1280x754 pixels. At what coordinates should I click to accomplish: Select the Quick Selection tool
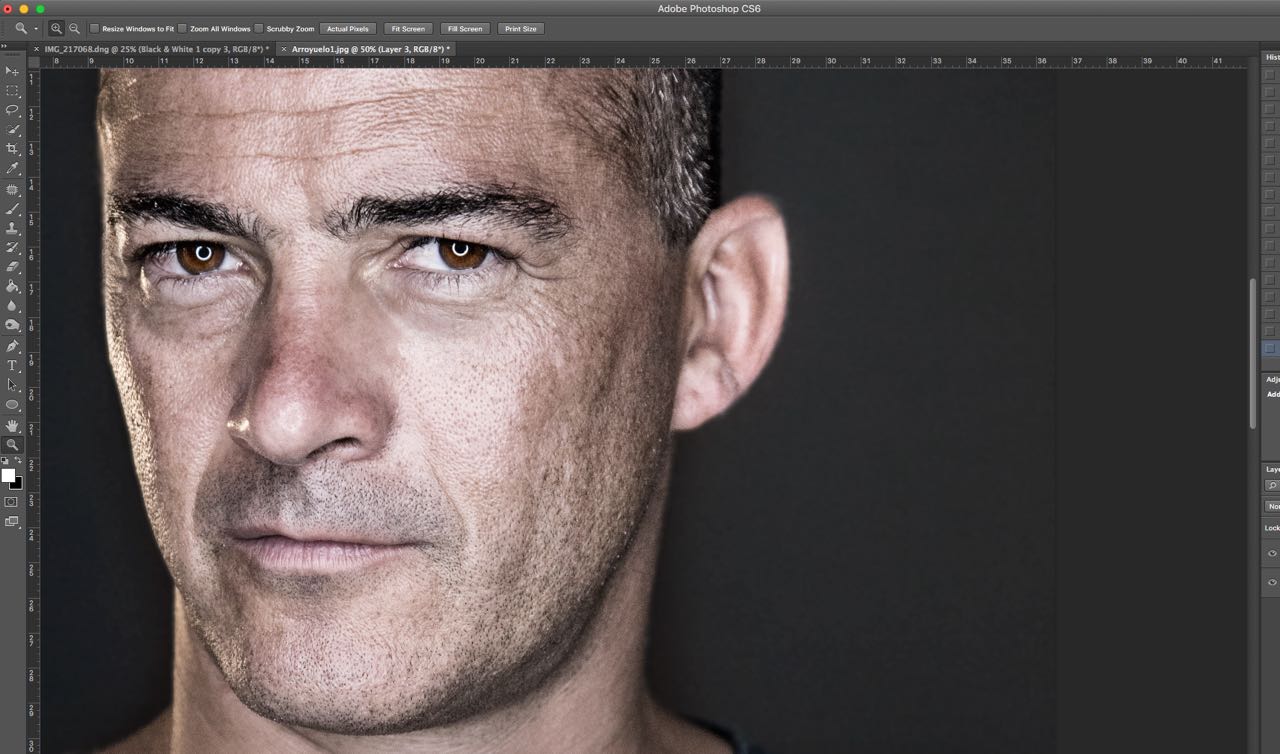tap(12, 130)
